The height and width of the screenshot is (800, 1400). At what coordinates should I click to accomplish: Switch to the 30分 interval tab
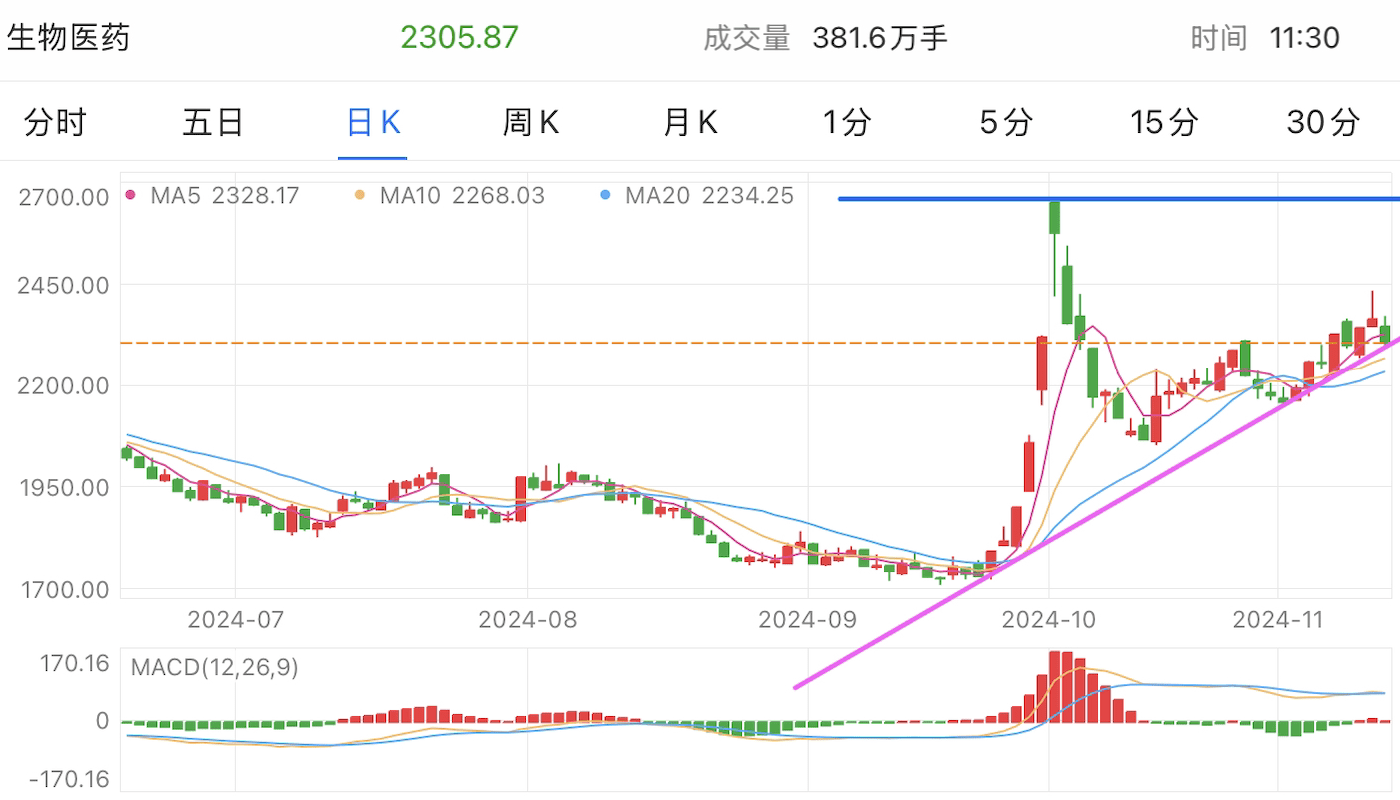[1323, 123]
